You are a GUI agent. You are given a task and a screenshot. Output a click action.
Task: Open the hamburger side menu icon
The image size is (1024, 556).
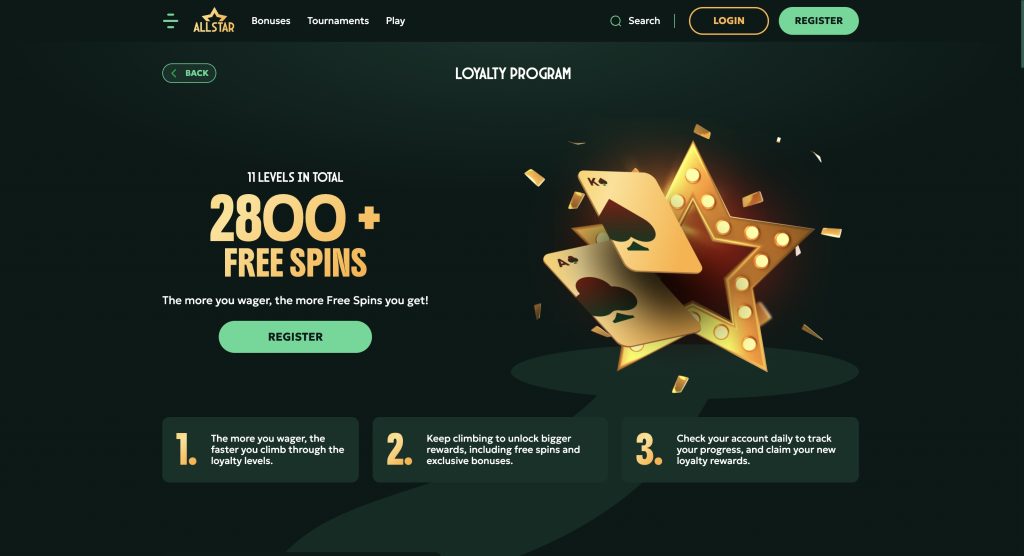[170, 21]
